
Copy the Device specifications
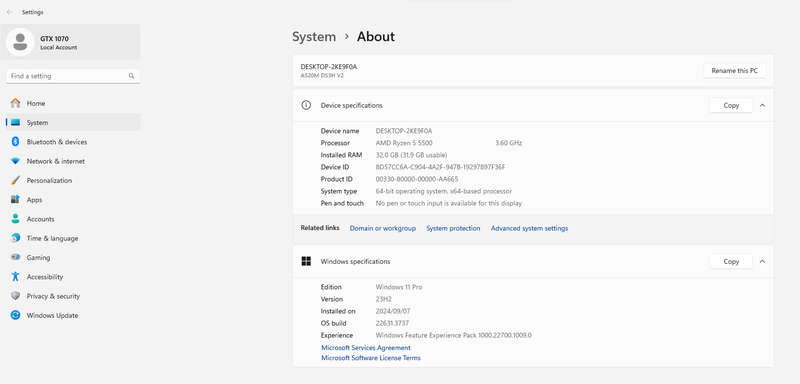731,105
